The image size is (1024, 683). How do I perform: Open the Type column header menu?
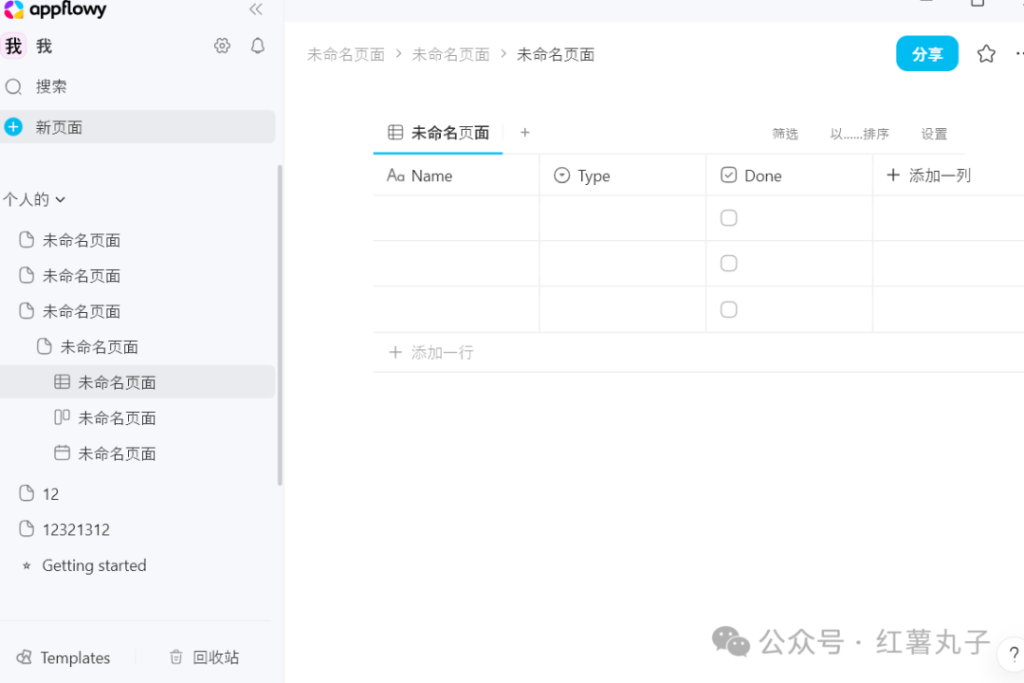coord(594,174)
